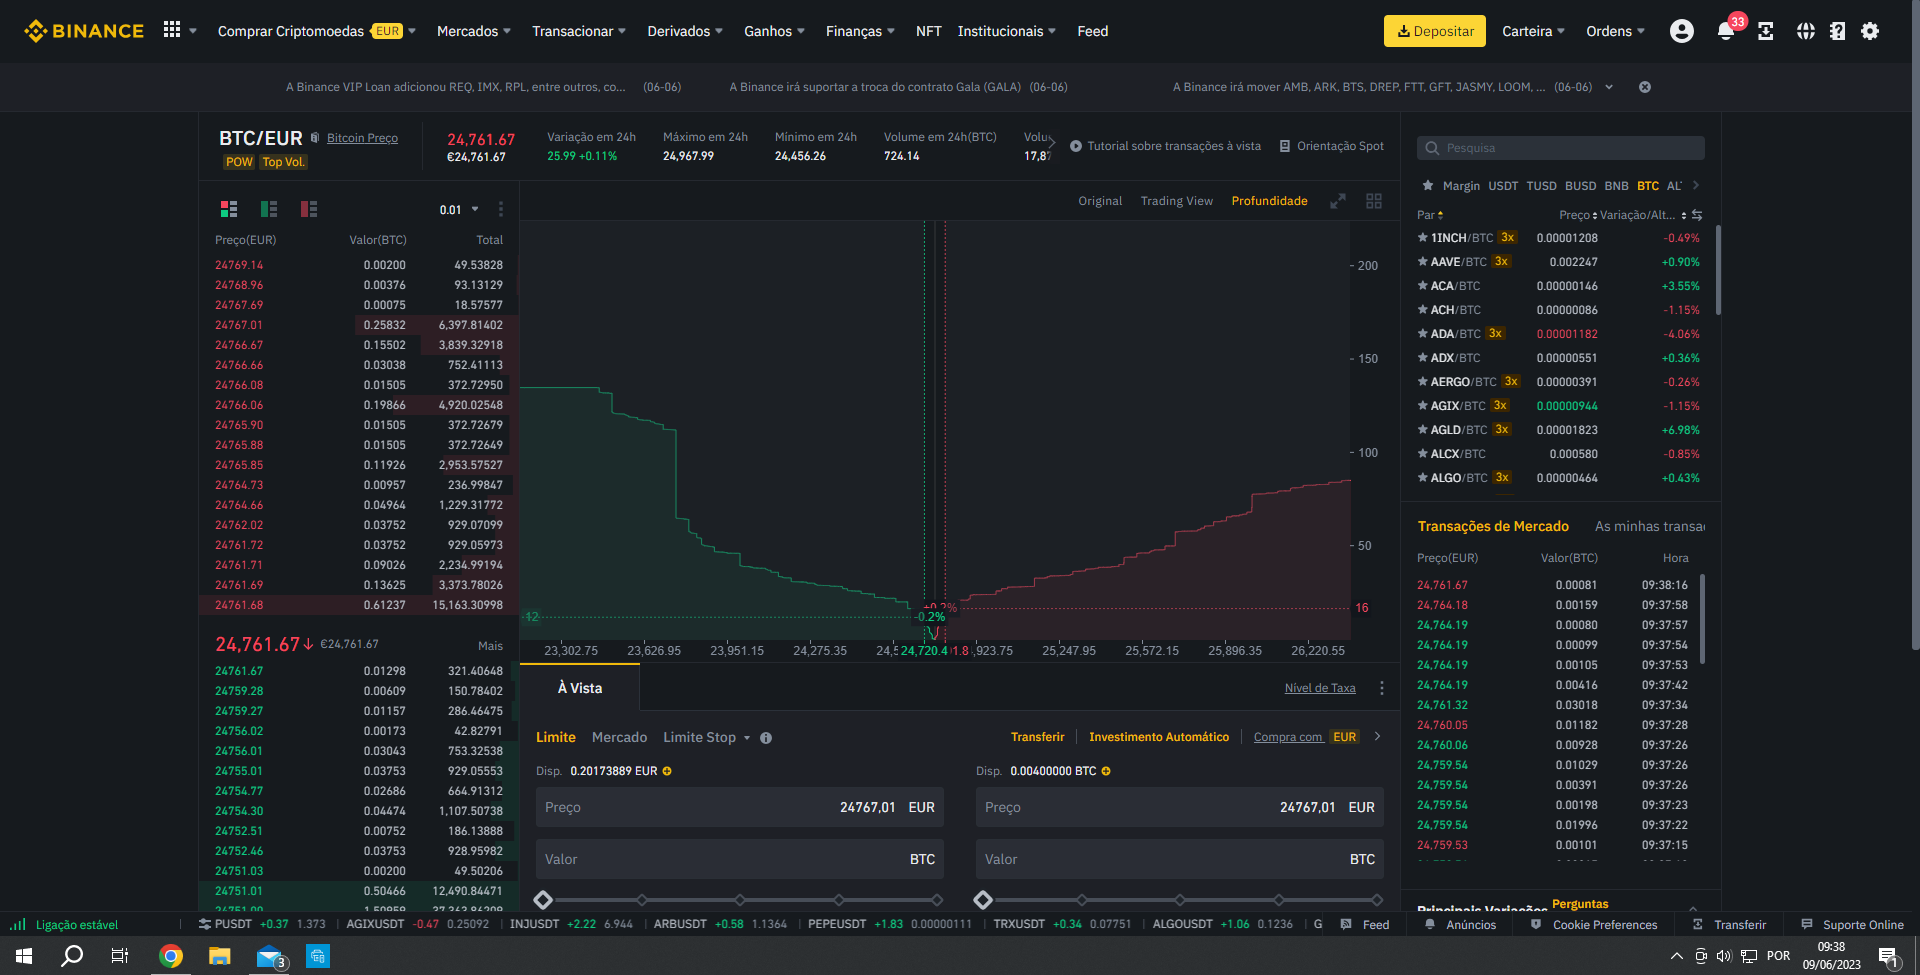The width and height of the screenshot is (1920, 975).
Task: Focus the buy Preço input field
Action: point(740,807)
